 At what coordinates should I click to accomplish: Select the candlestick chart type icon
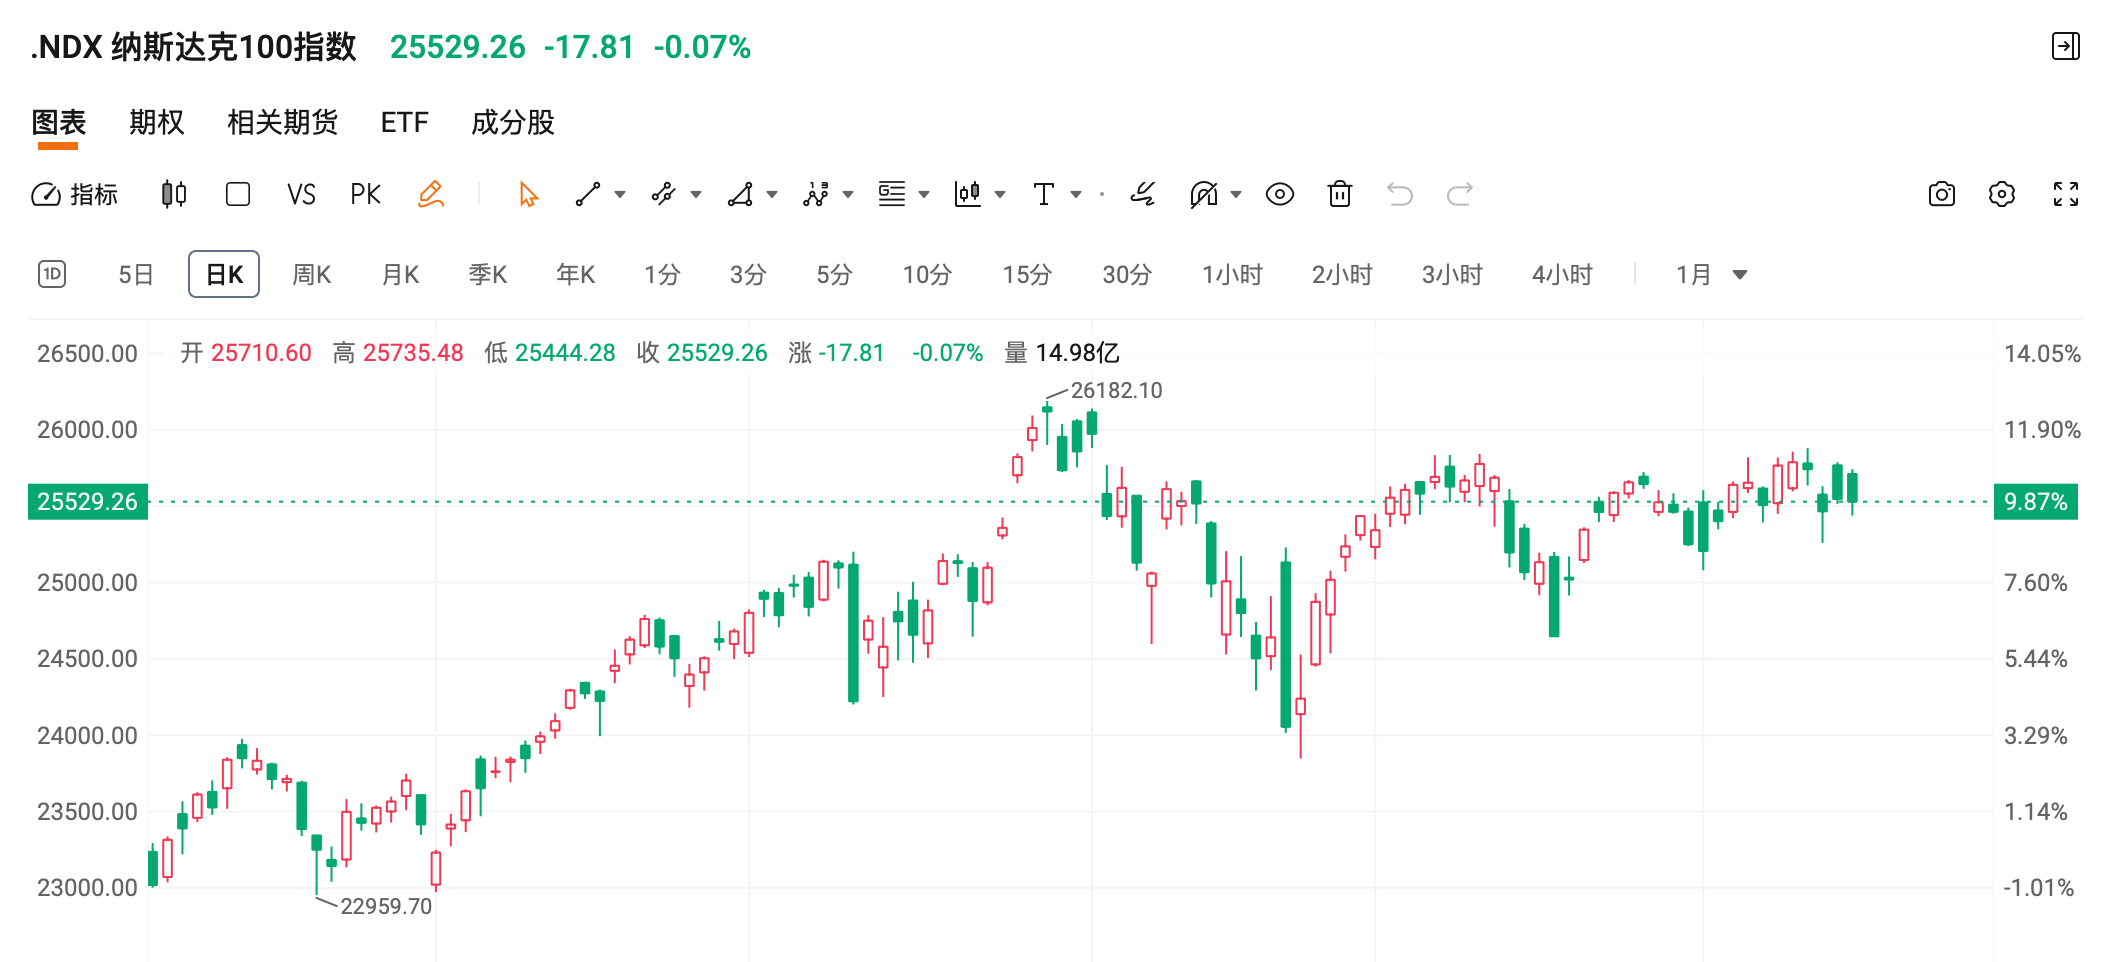coord(174,194)
